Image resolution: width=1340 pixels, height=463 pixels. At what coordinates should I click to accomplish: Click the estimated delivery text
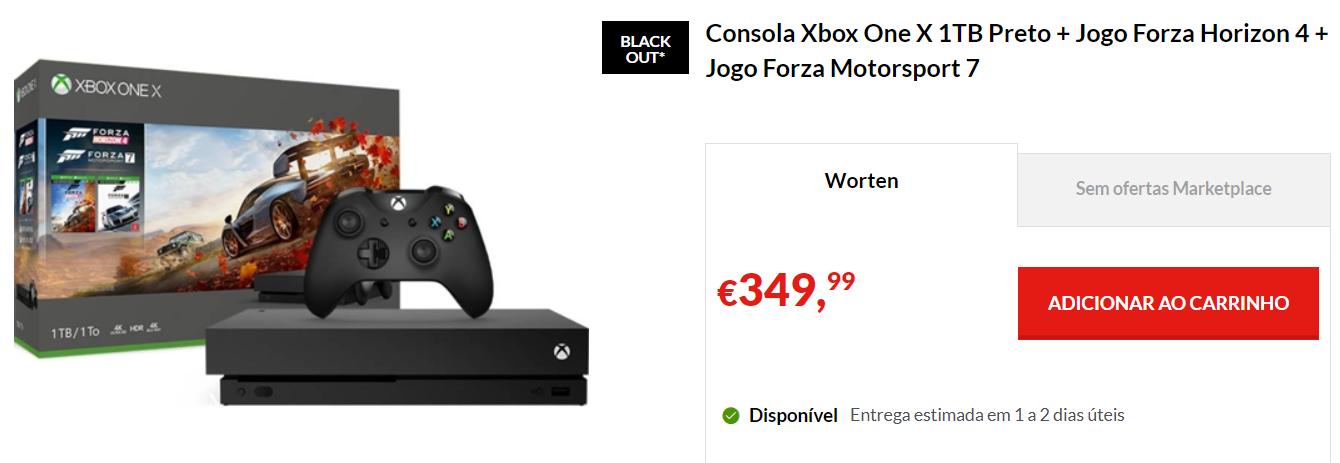point(987,415)
